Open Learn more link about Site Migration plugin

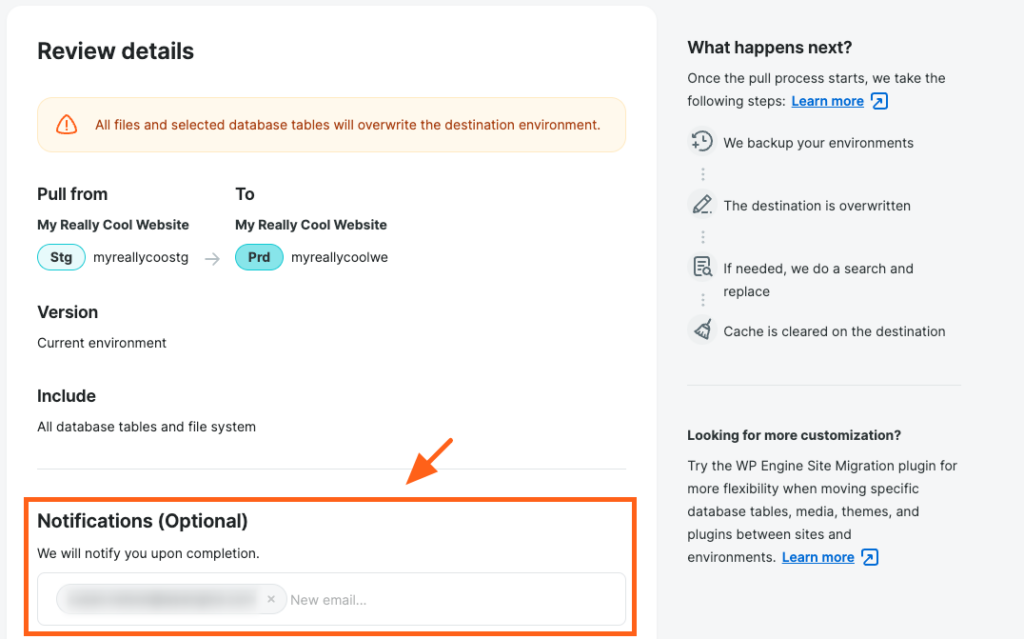pos(818,557)
